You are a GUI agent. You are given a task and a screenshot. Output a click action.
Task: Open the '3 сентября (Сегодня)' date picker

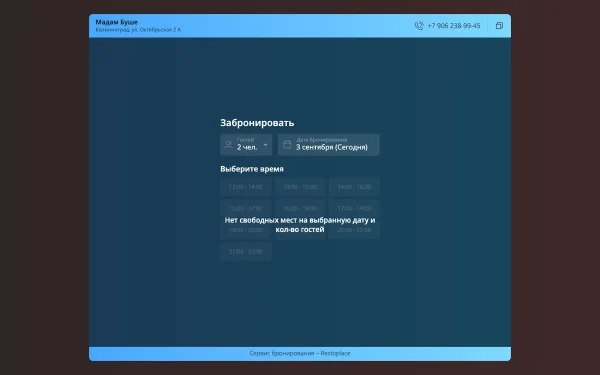pos(329,145)
